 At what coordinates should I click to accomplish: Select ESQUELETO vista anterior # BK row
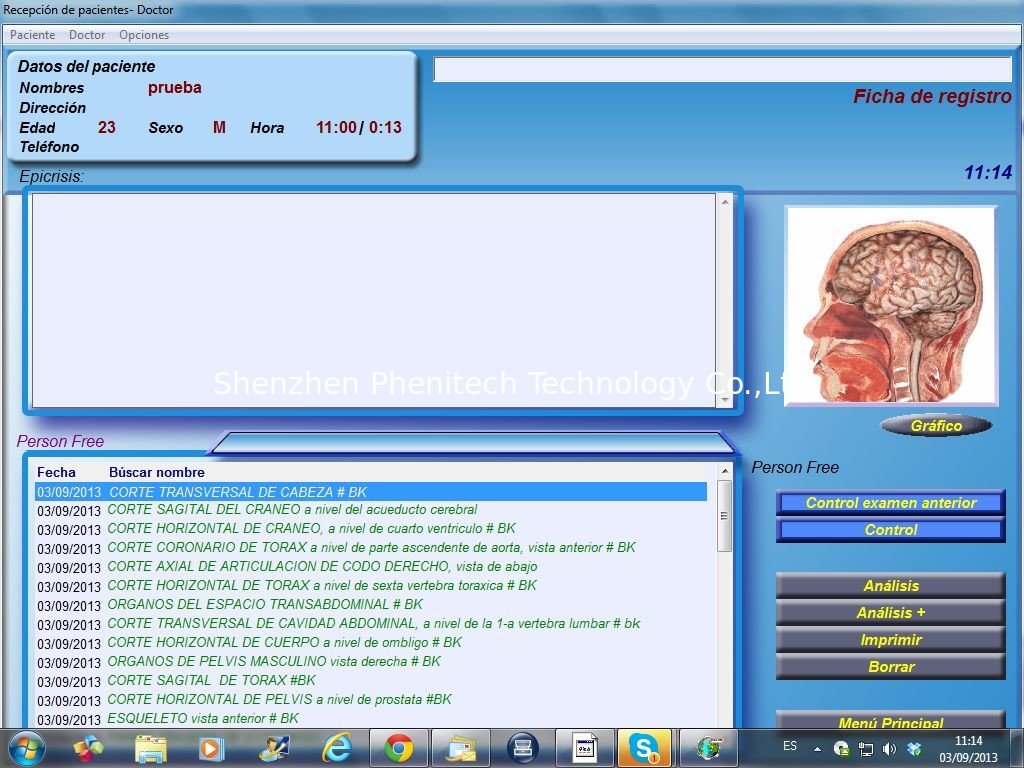pos(370,718)
